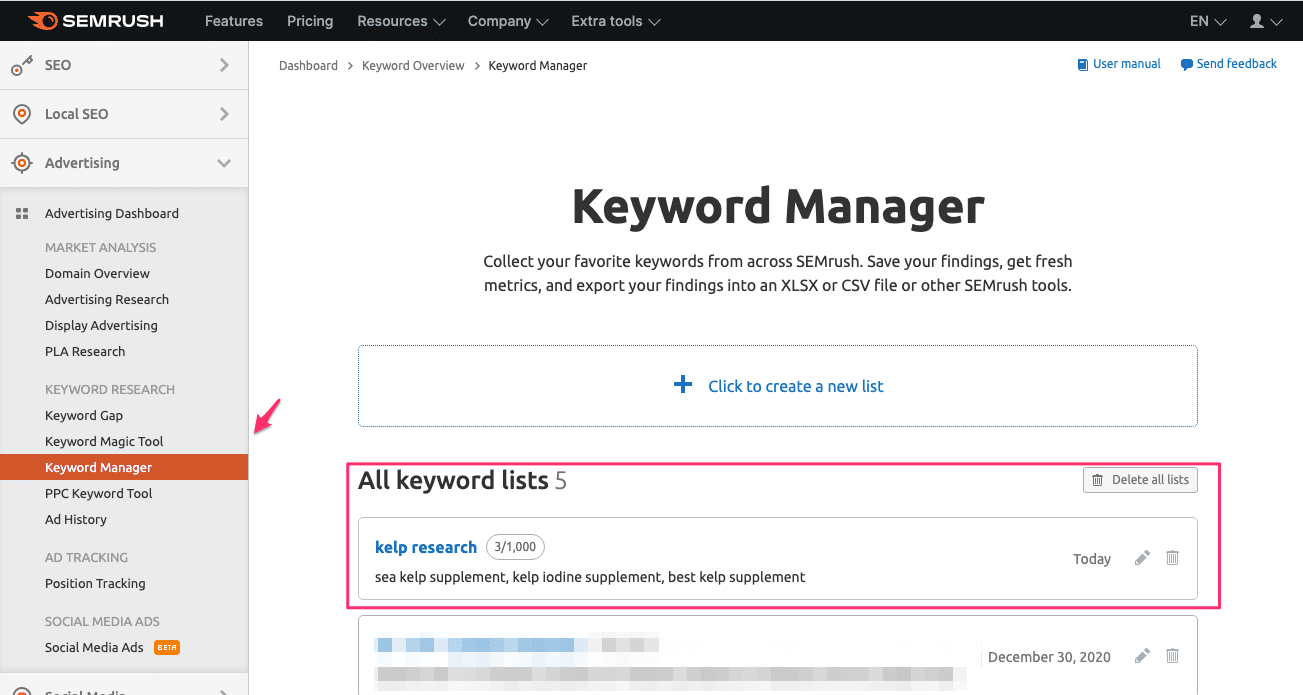Open the EN language selector
Viewport: 1303px width, 695px height.
coord(1208,21)
